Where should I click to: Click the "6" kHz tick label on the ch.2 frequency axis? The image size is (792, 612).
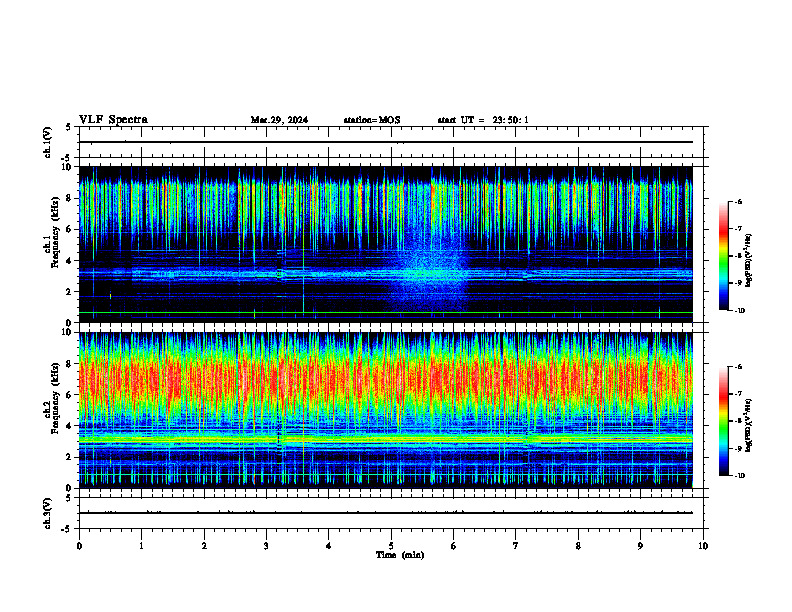(x=70, y=395)
